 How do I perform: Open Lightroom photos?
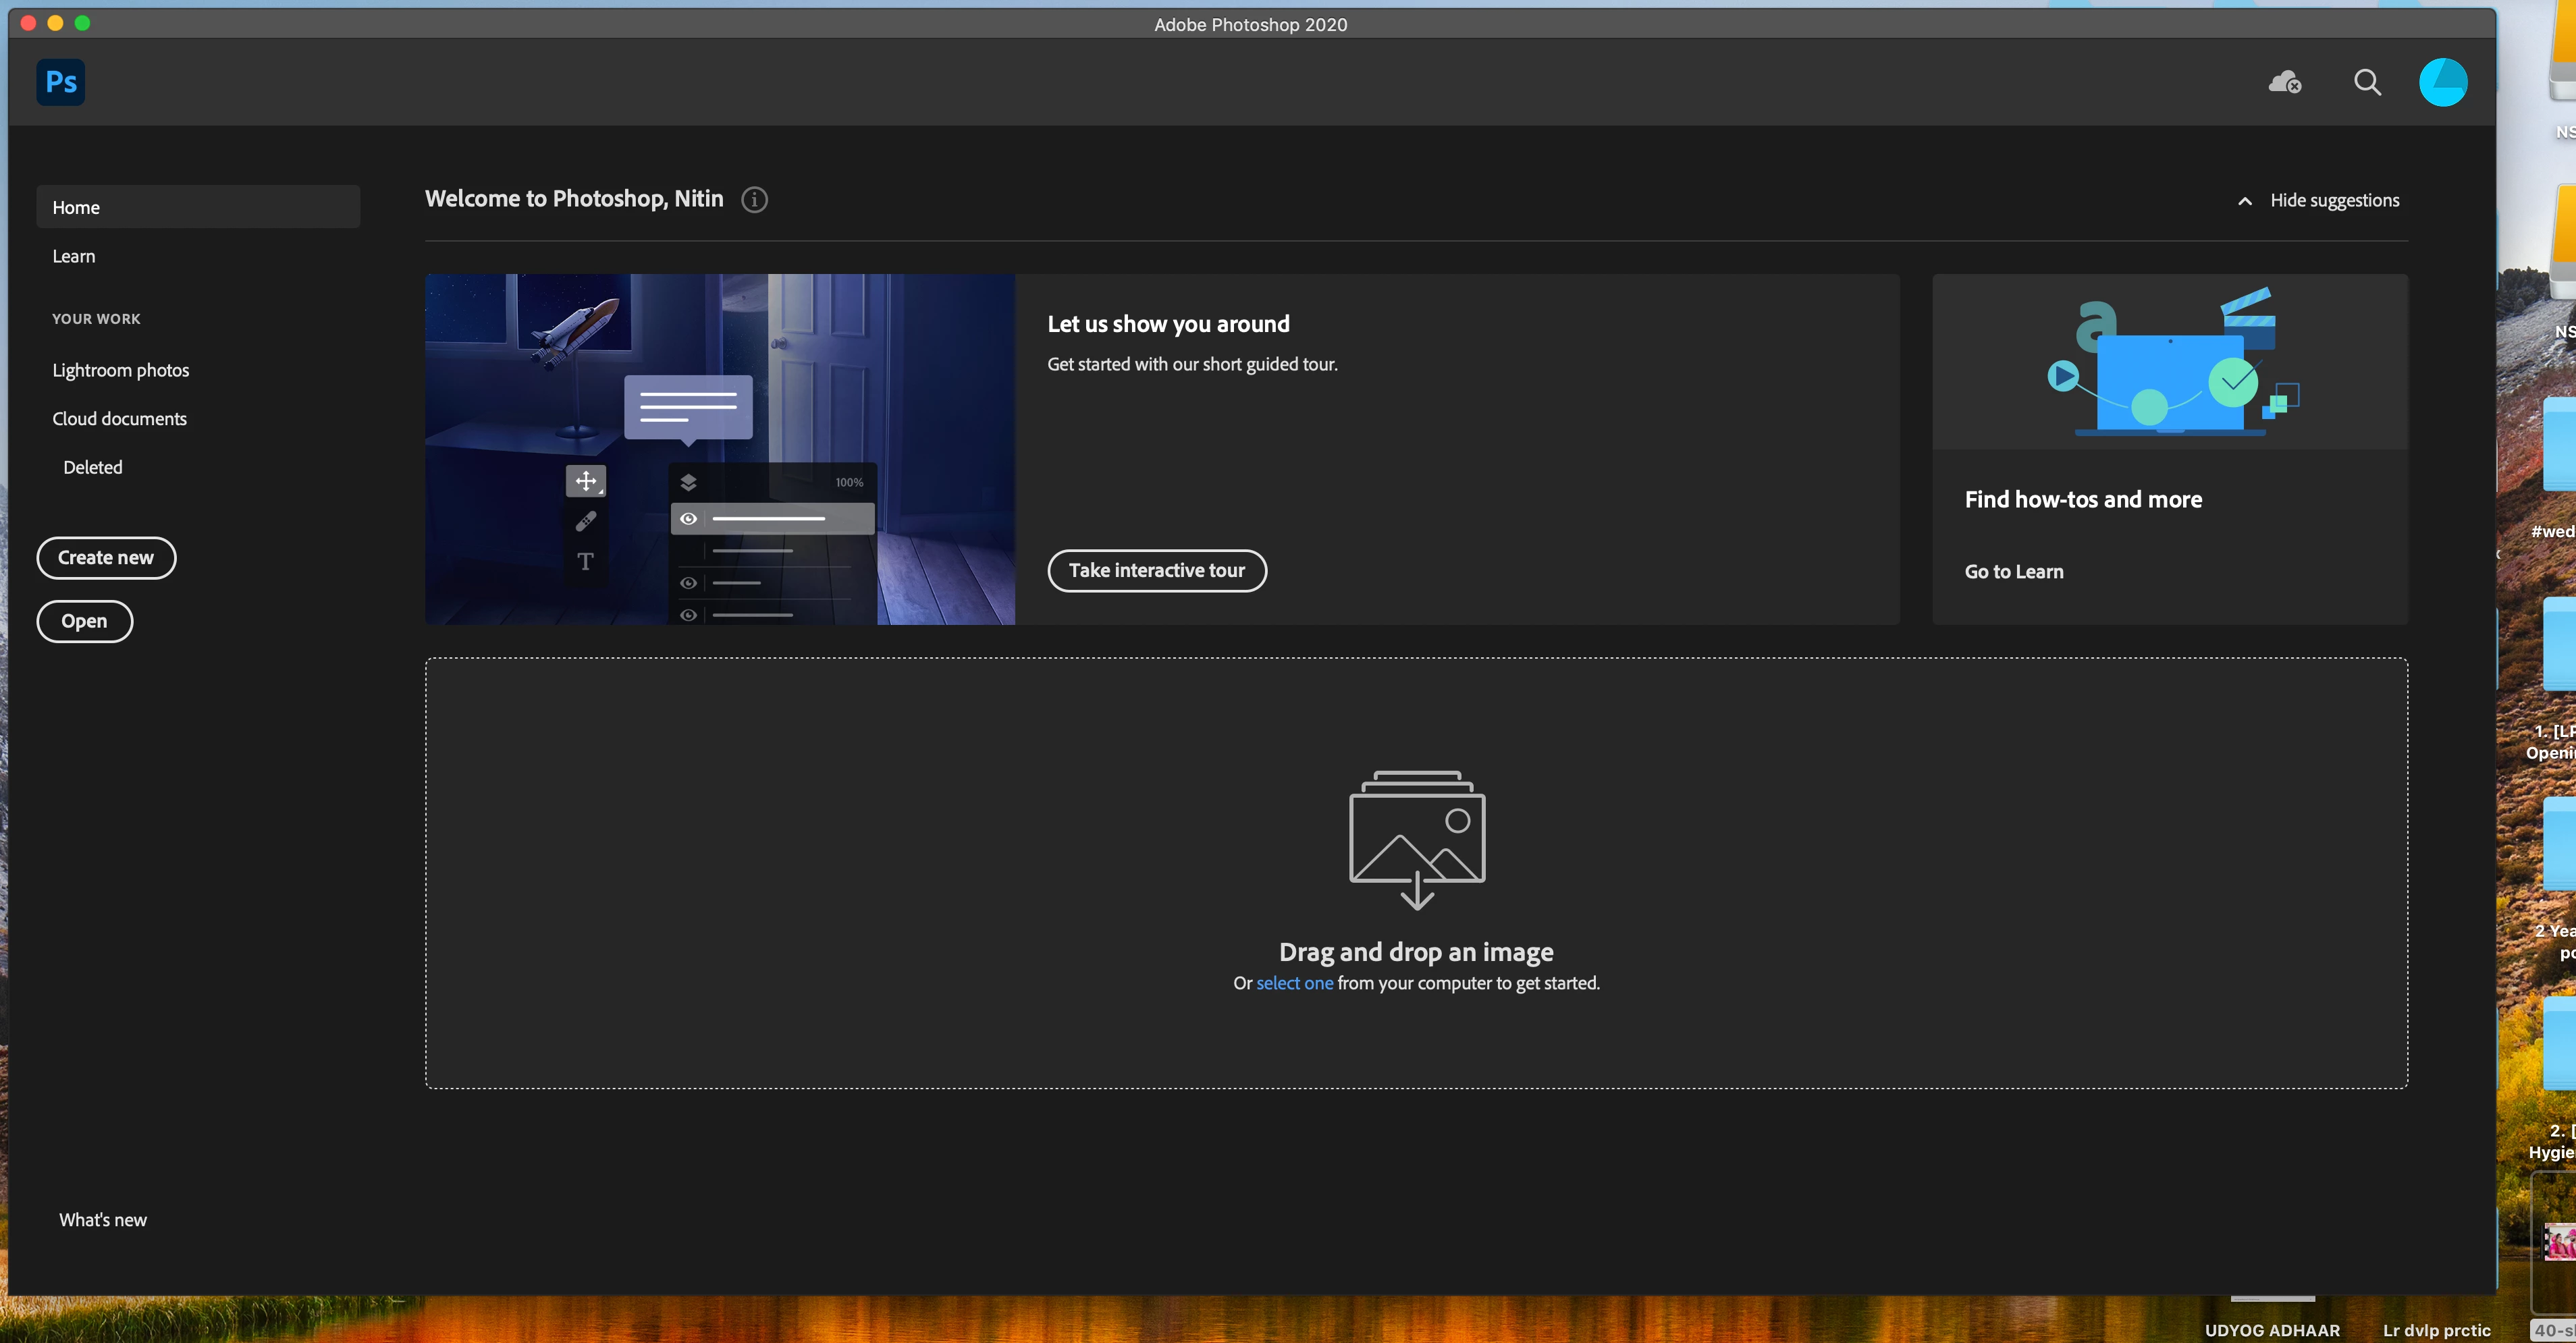[x=121, y=370]
